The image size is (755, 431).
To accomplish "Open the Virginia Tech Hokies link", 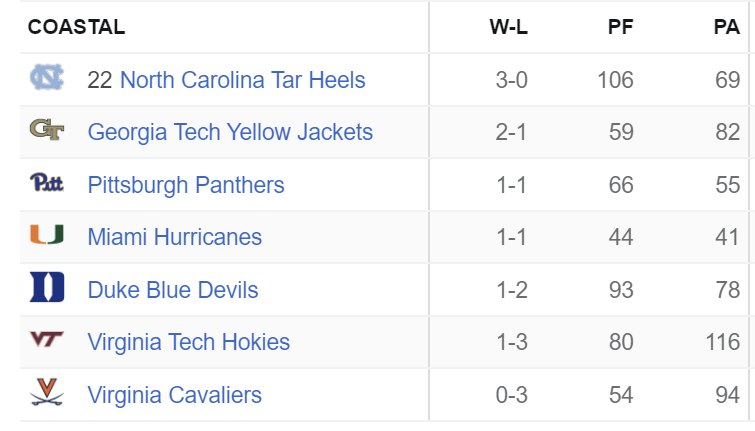I will [189, 342].
